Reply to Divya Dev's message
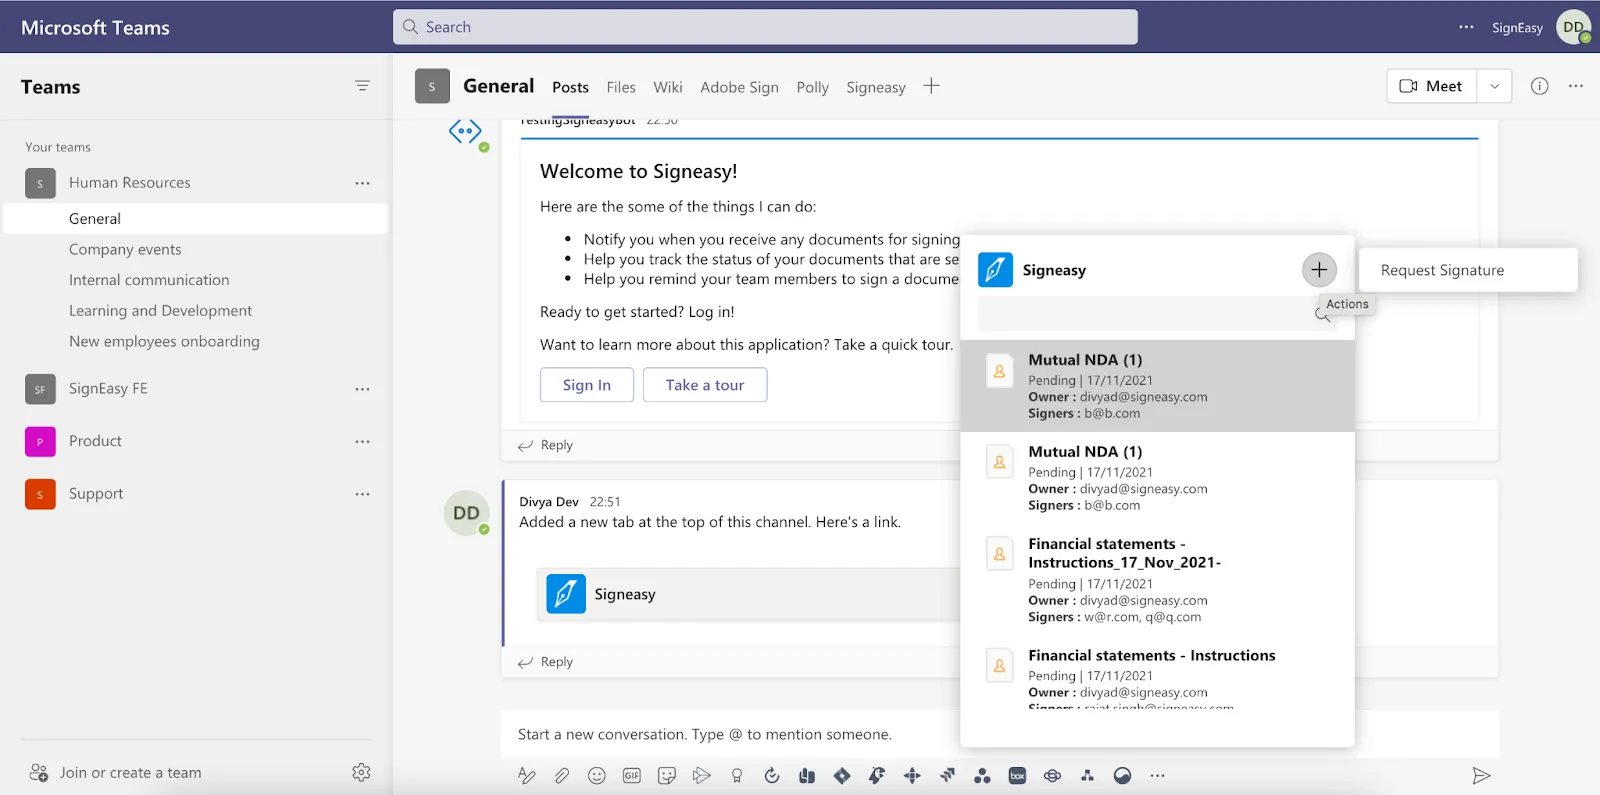 [546, 662]
